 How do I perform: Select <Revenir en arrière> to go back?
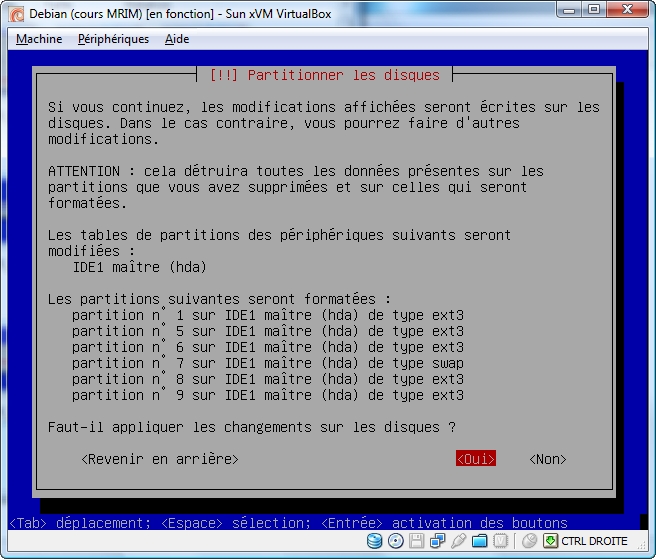[160, 459]
